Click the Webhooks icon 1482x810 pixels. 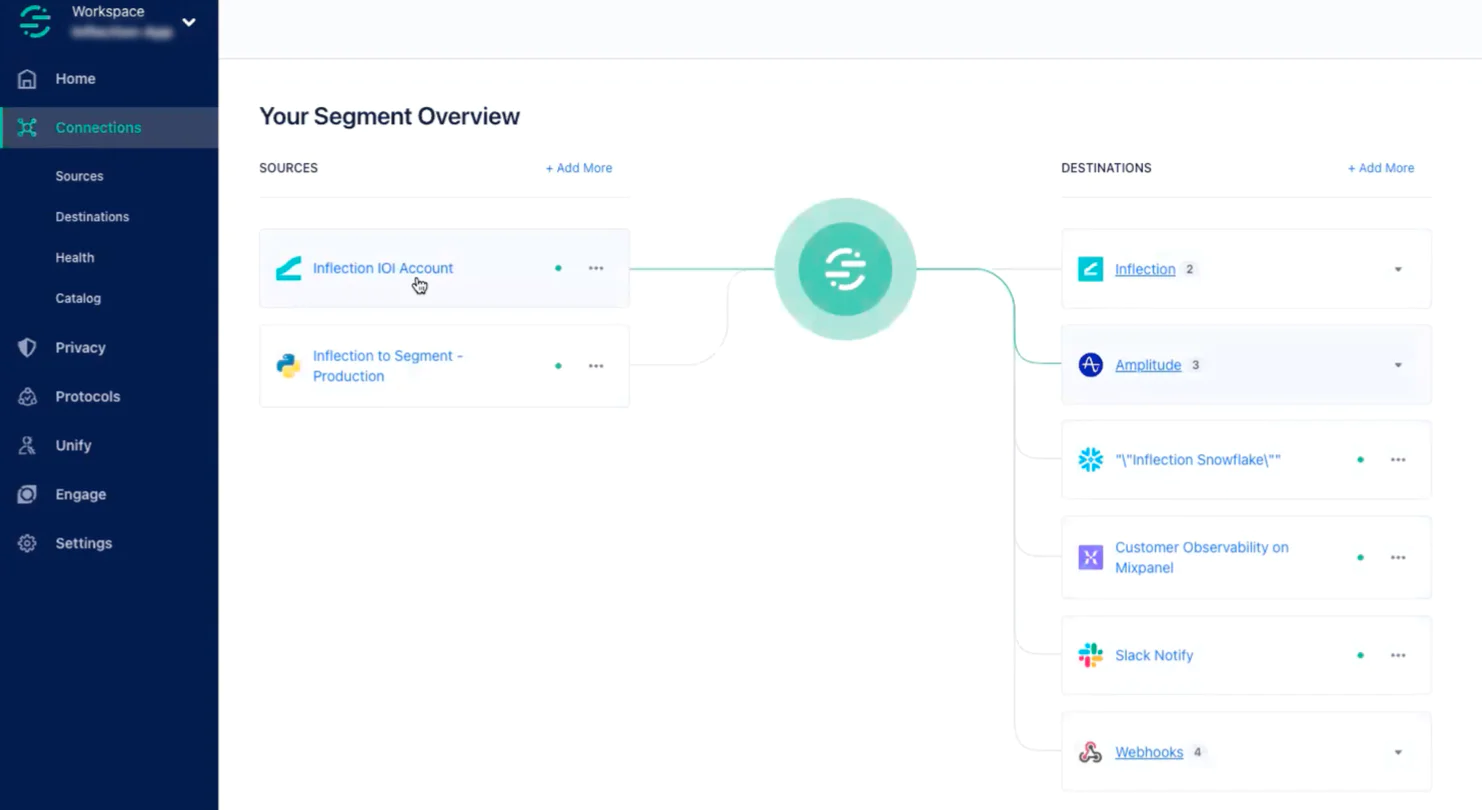pos(1090,753)
